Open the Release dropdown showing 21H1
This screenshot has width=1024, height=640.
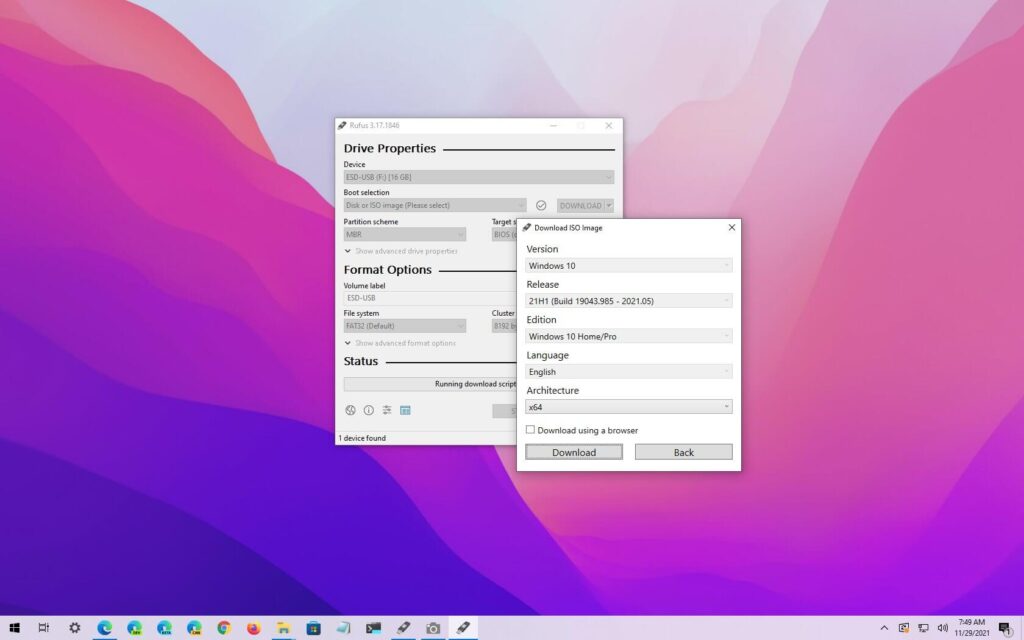pos(628,300)
